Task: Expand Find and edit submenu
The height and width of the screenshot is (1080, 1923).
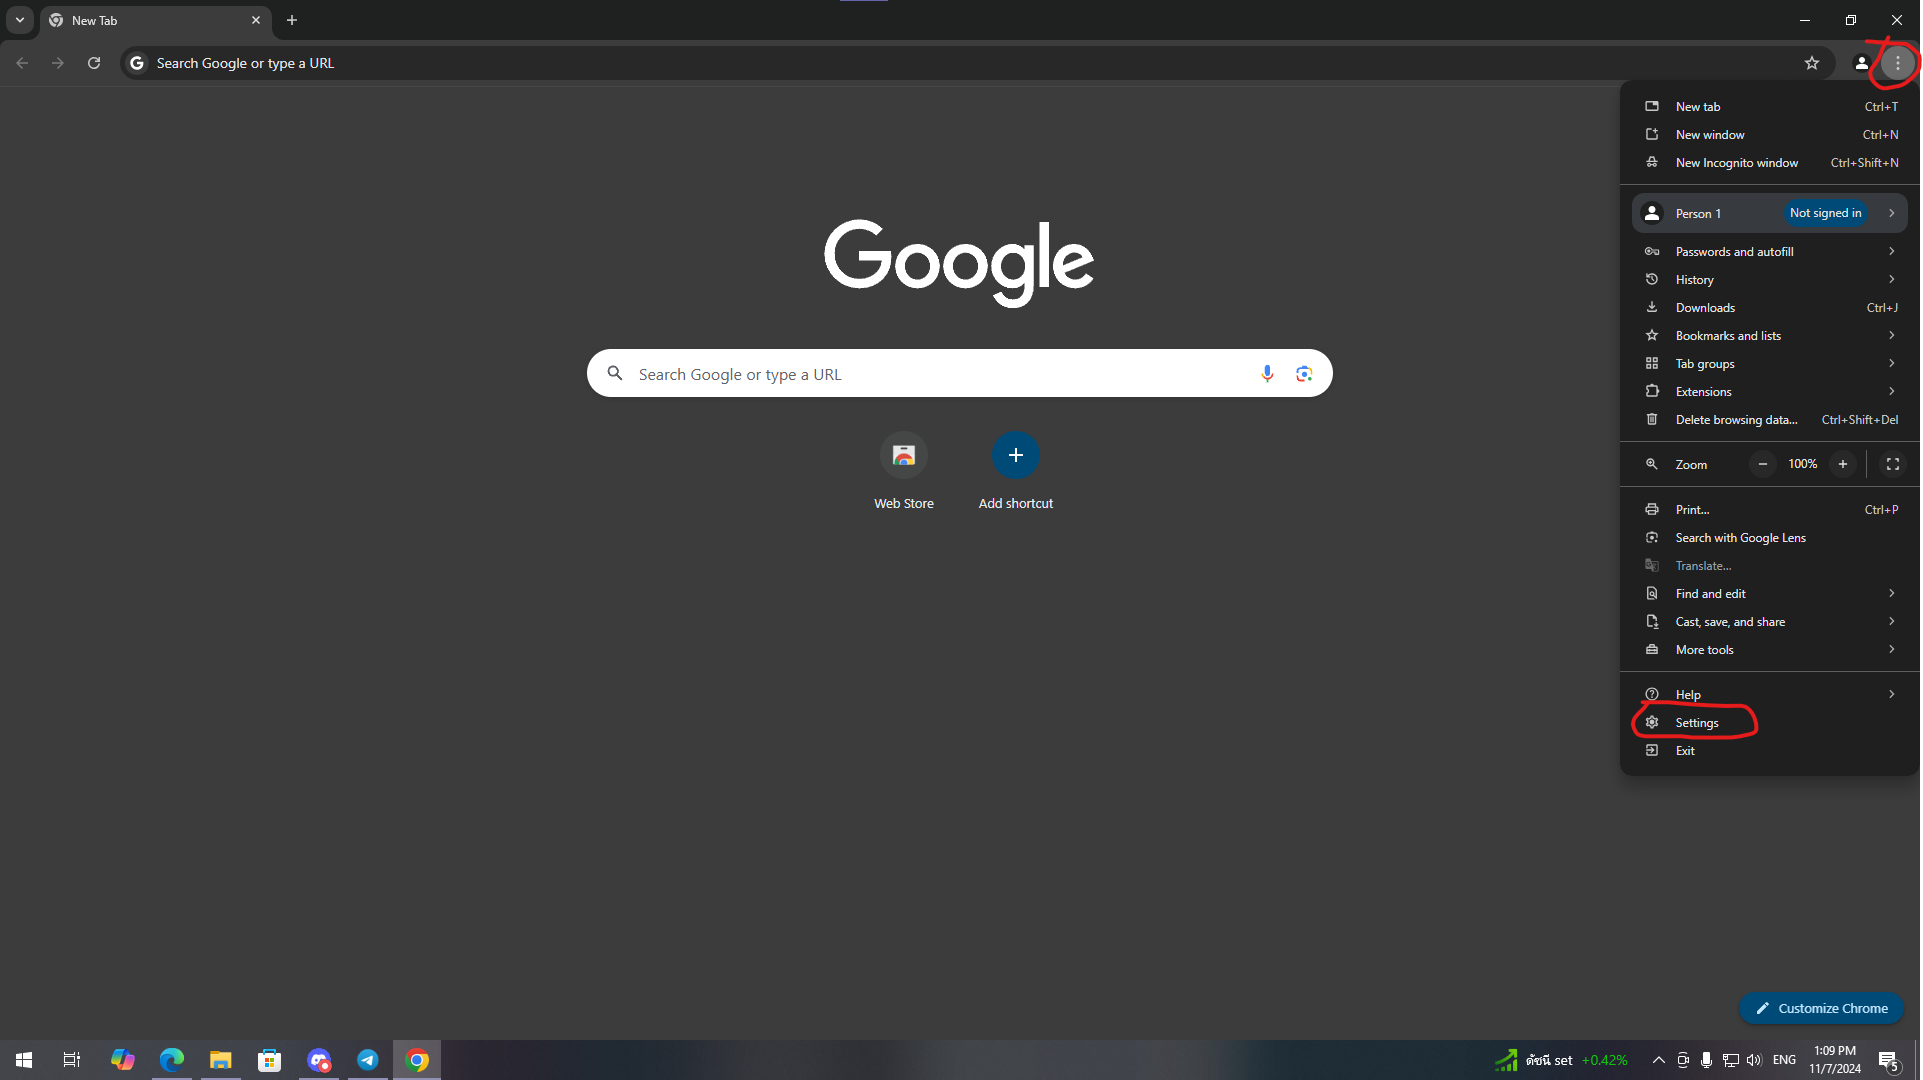Action: point(1771,594)
